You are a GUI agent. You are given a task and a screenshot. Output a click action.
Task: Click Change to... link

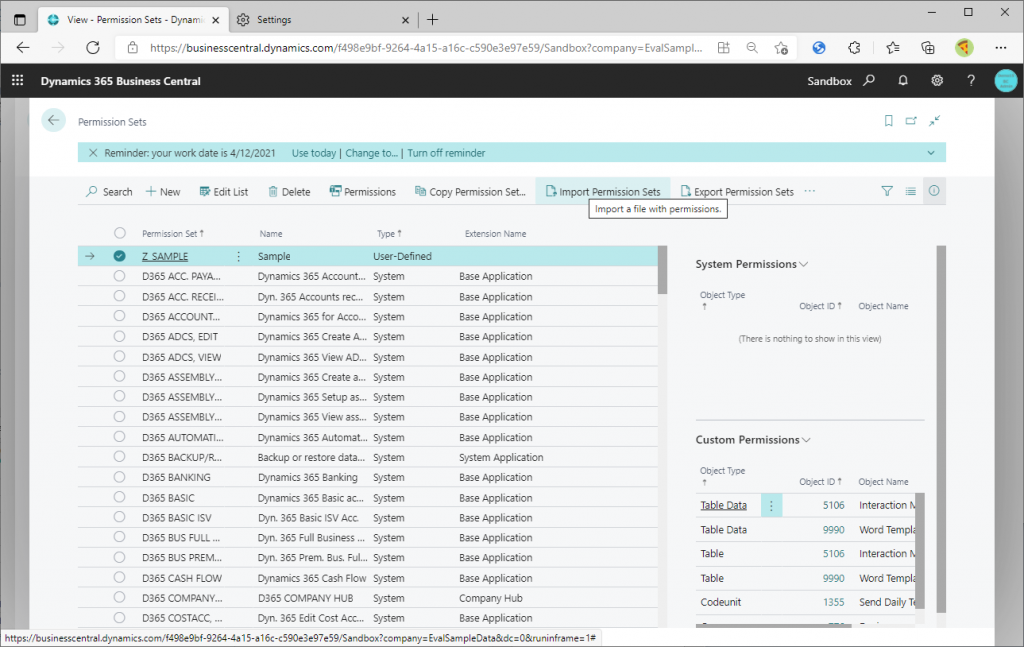click(x=371, y=153)
